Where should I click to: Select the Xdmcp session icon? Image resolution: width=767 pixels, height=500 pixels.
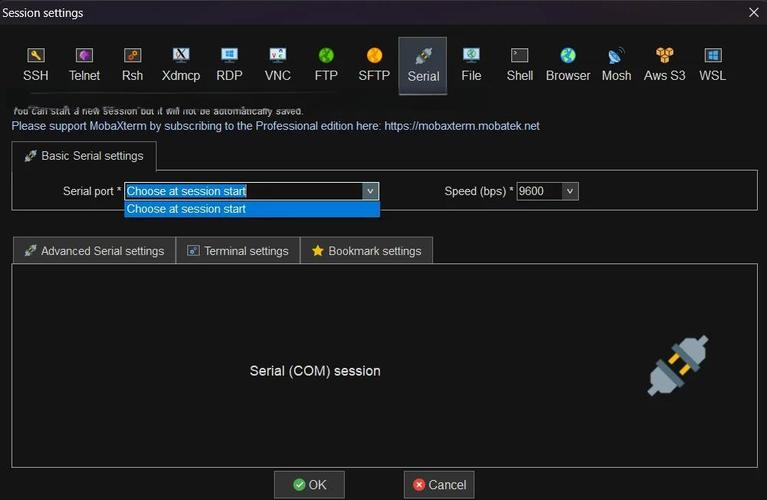coord(181,65)
